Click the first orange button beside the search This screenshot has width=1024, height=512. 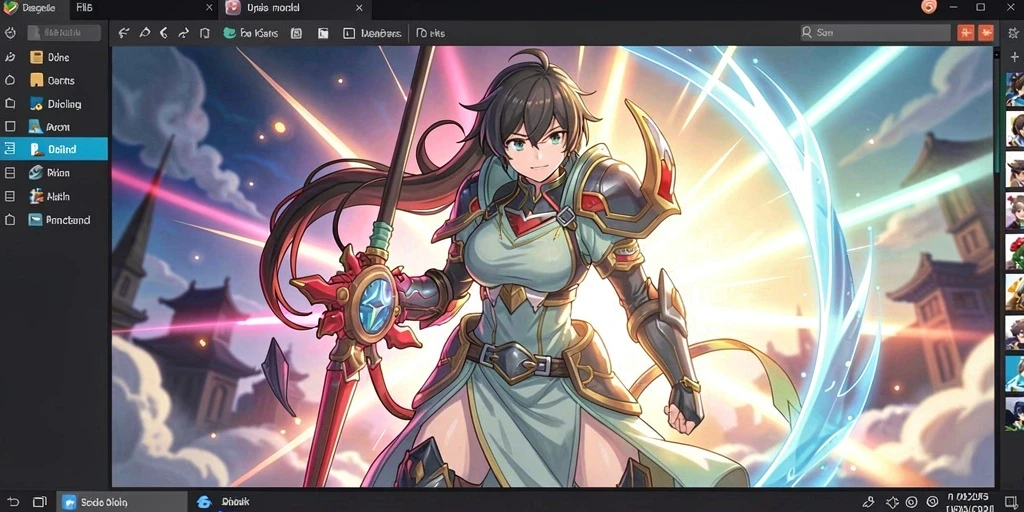click(x=965, y=32)
